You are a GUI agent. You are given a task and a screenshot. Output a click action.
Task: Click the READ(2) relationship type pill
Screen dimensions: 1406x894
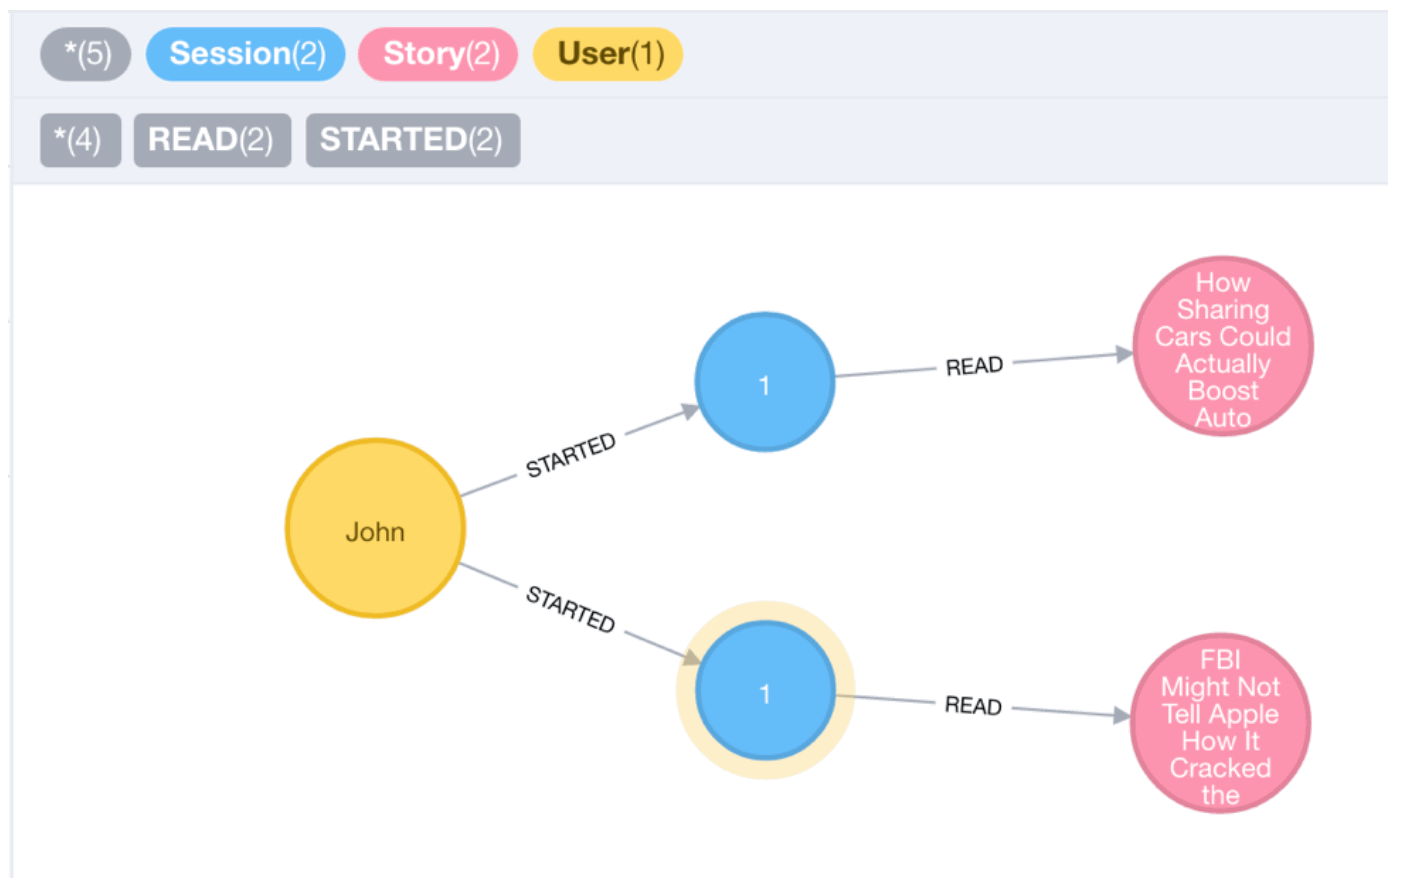tap(212, 140)
